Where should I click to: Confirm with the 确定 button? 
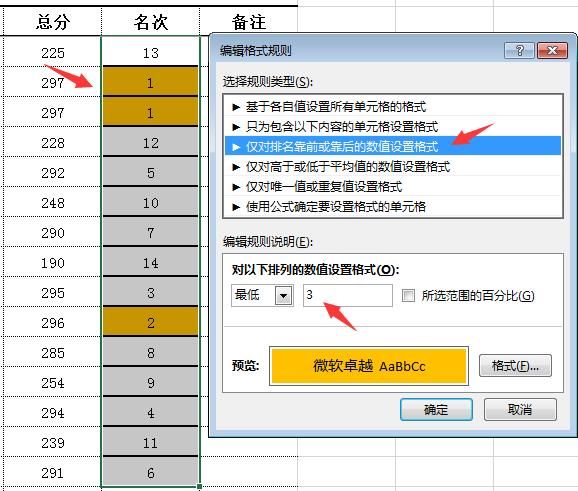pos(436,409)
